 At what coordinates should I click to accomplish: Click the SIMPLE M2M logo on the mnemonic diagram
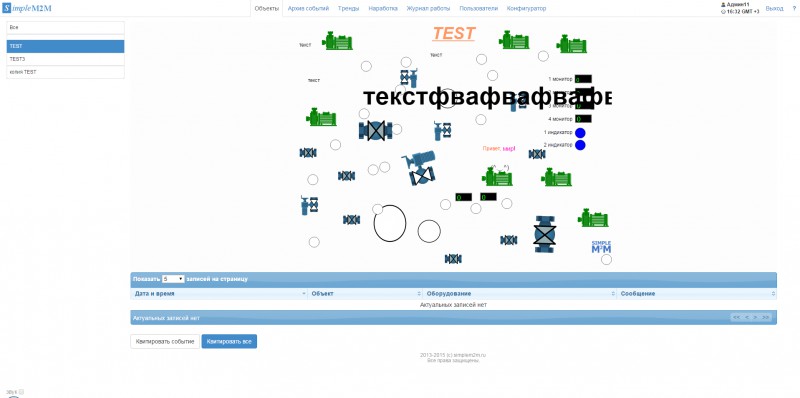[x=601, y=247]
